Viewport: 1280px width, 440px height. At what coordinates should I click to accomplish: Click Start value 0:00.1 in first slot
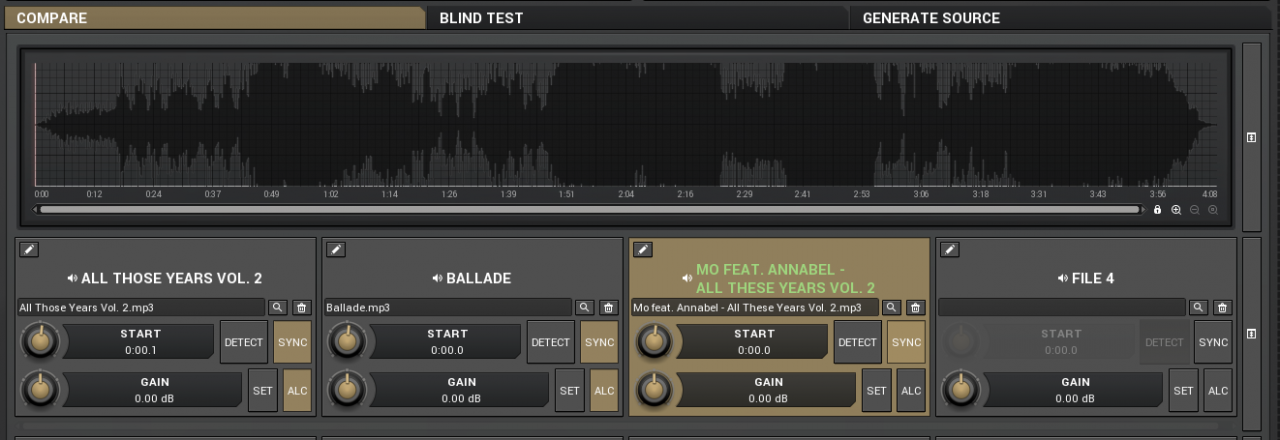pyautogui.click(x=140, y=350)
